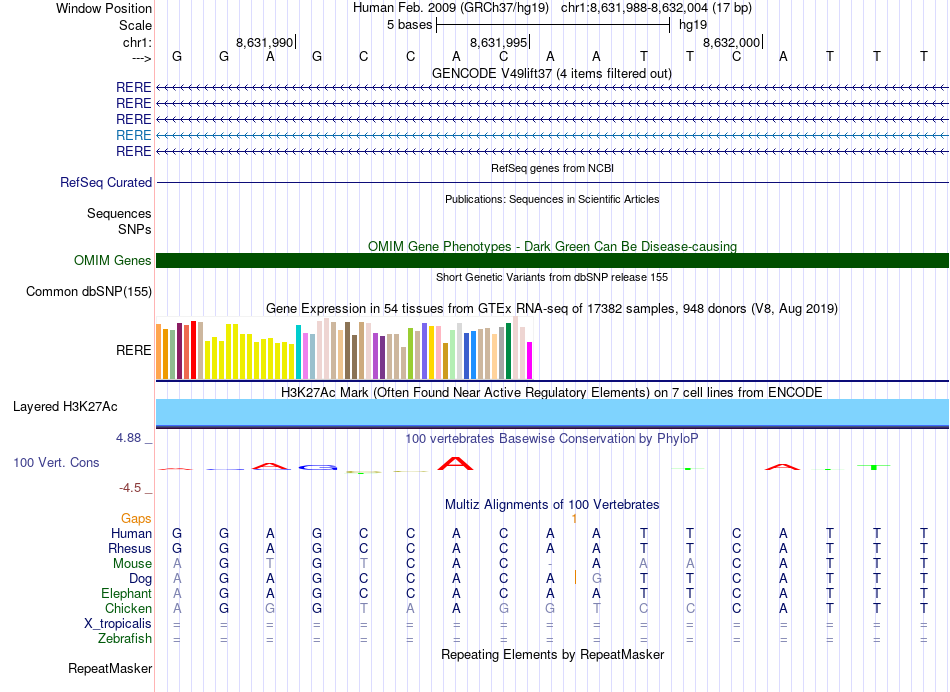Click the chr1:8,631,988-8,632,004 position text

pyautogui.click(x=656, y=8)
